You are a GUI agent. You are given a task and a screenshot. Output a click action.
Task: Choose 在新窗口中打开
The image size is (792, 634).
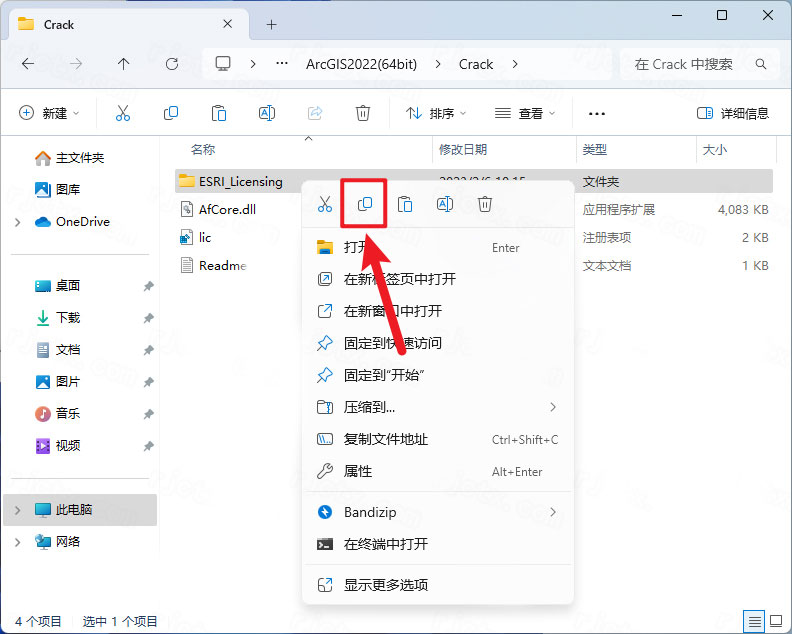[438, 311]
